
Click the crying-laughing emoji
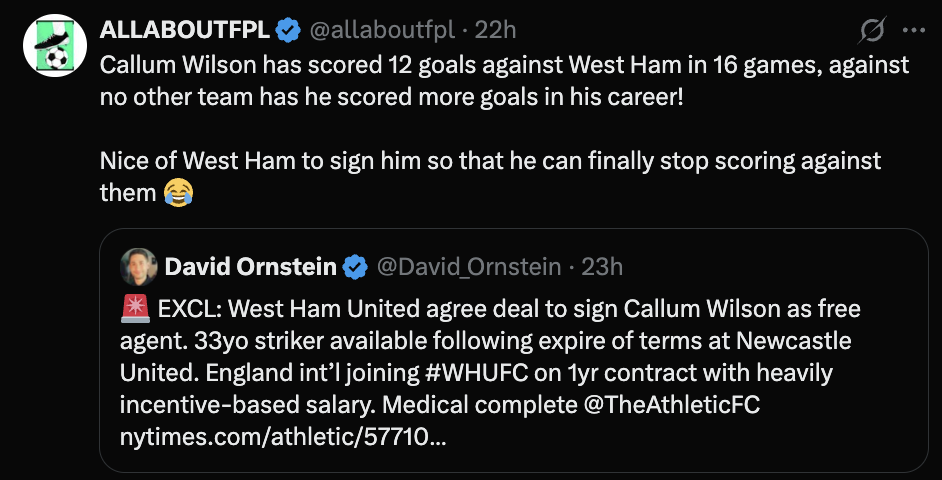tap(177, 192)
